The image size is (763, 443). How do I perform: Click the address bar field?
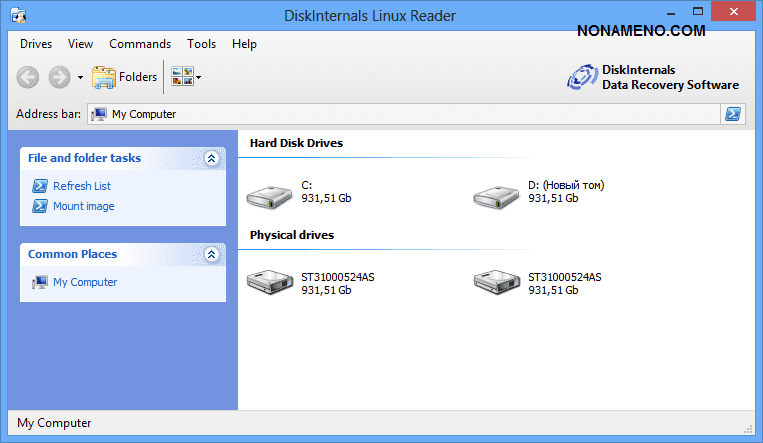[x=400, y=114]
